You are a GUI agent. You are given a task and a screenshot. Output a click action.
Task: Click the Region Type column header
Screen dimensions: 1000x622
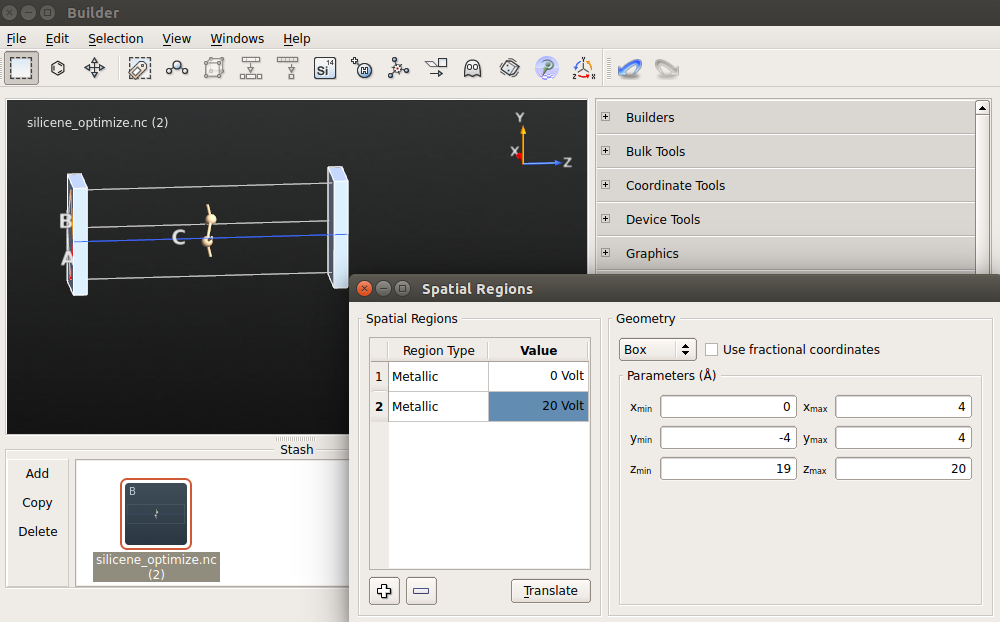pos(439,350)
